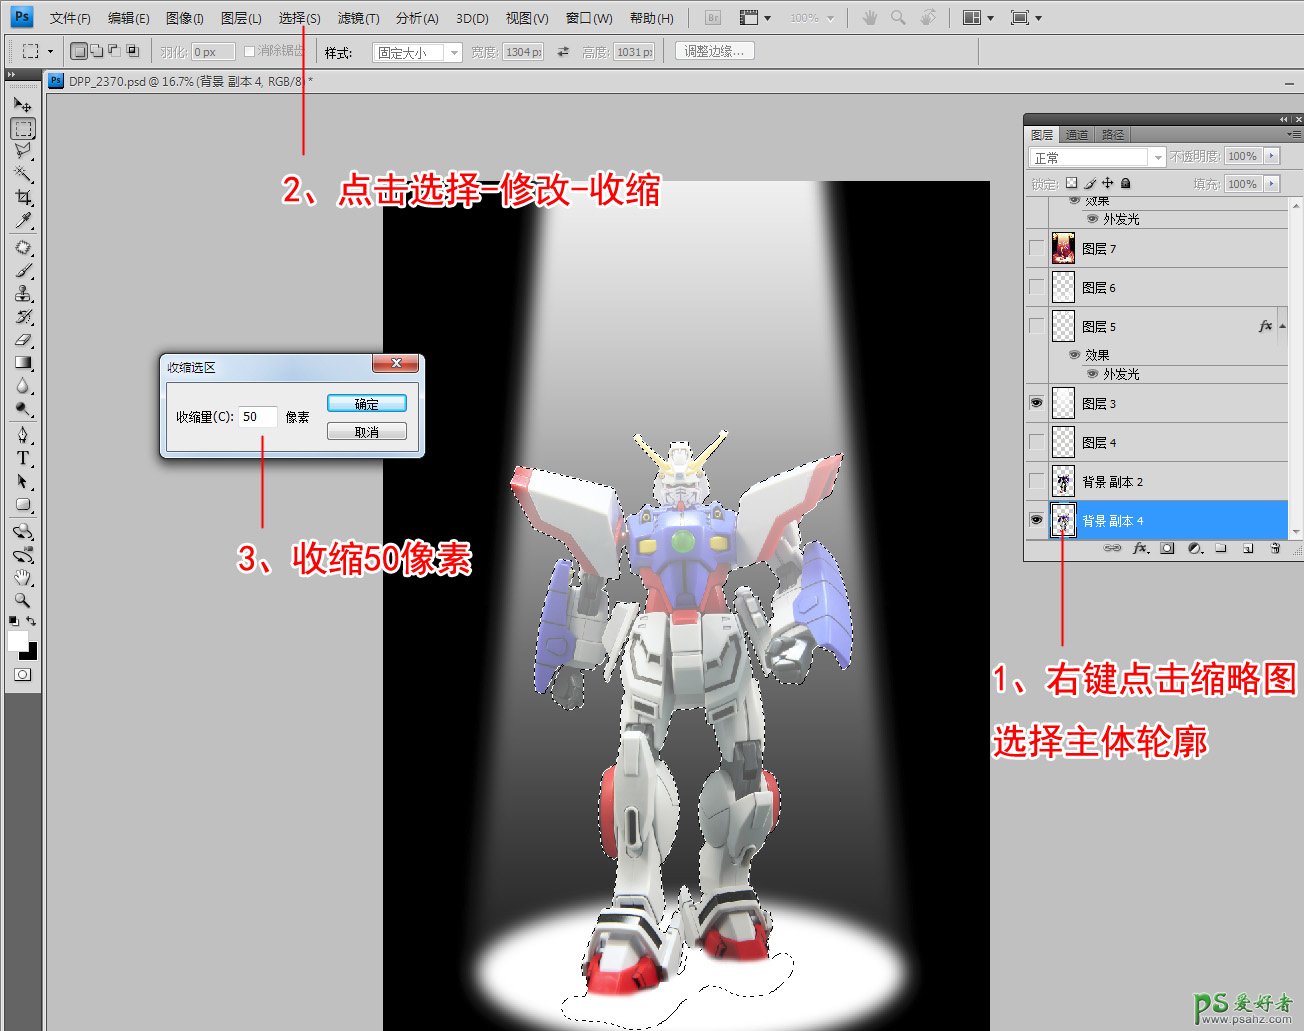Open the 正常 blend mode dropdown
The image size is (1304, 1031).
pyautogui.click(x=1097, y=157)
